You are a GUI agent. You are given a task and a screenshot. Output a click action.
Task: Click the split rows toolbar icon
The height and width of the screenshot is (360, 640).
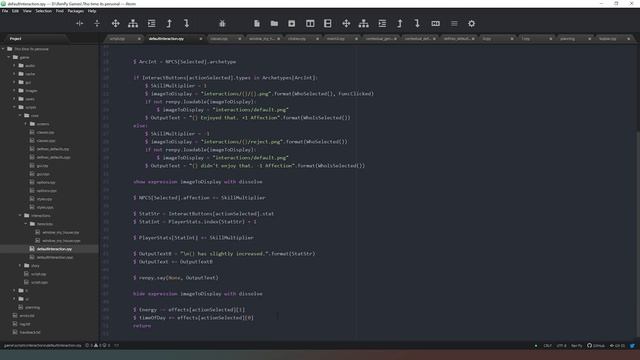coord(328,24)
